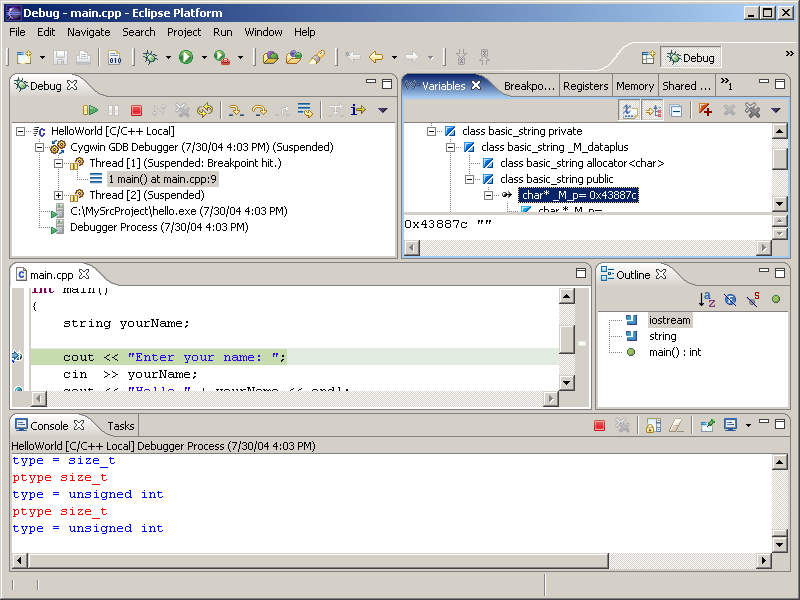Click the green Run toolbar icon
This screenshot has height=600, width=800.
[186, 58]
